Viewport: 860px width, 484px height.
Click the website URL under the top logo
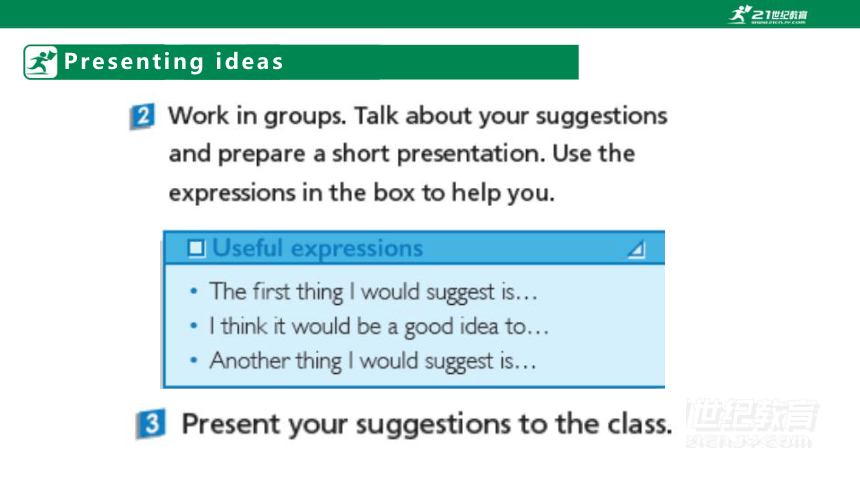[x=778, y=22]
